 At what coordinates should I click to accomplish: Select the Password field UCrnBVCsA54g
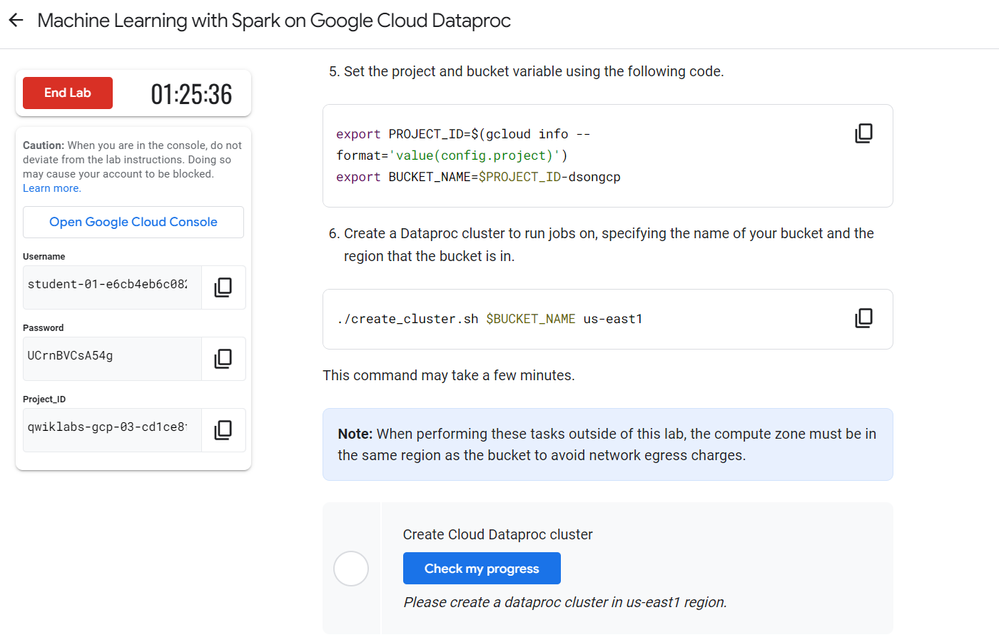pos(112,359)
